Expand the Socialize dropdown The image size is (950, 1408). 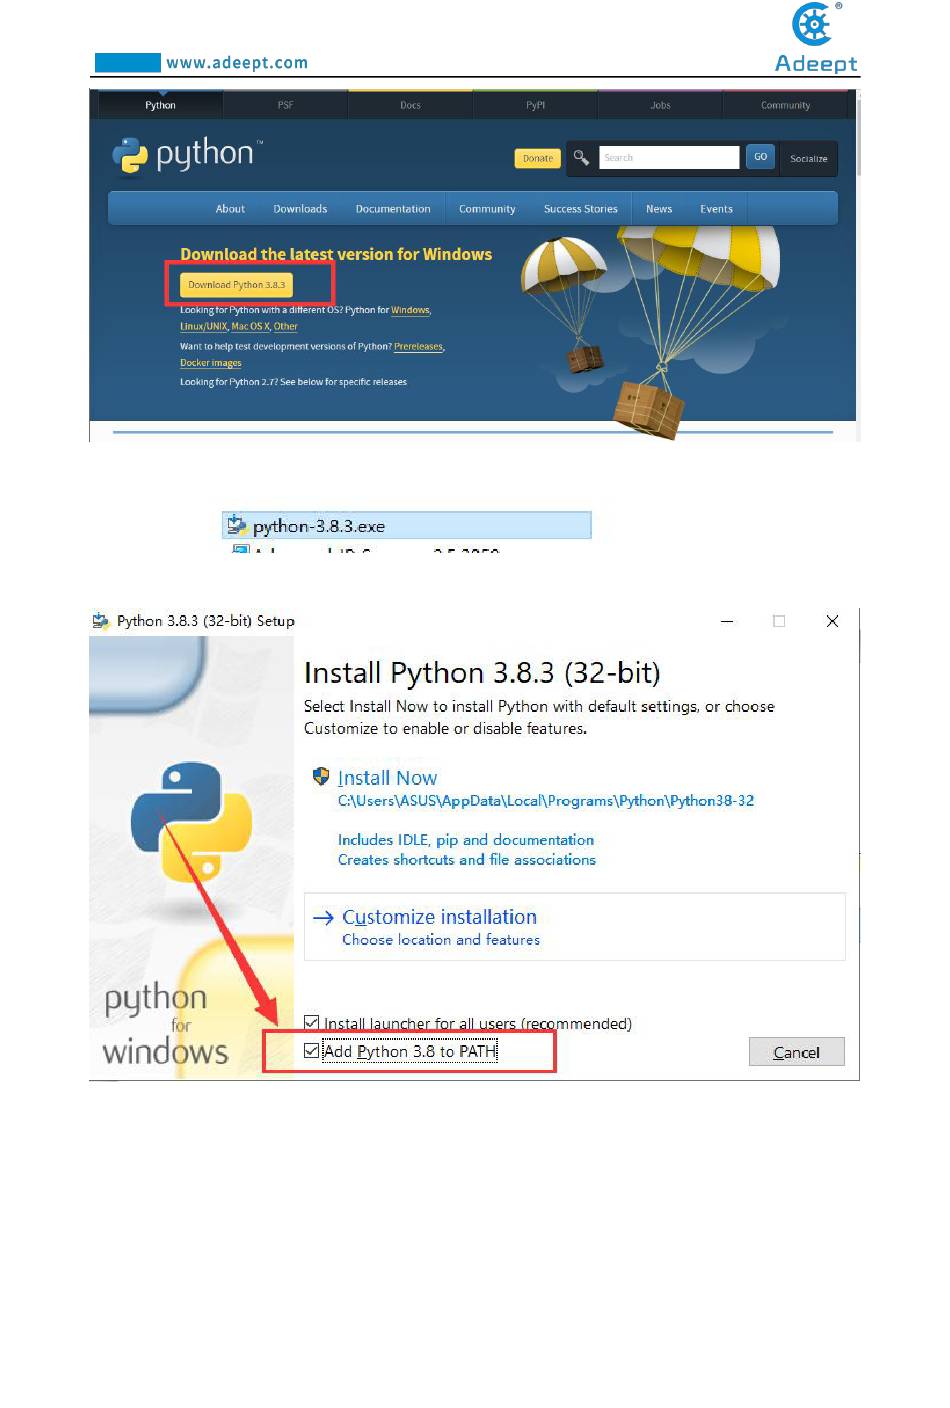(x=809, y=158)
